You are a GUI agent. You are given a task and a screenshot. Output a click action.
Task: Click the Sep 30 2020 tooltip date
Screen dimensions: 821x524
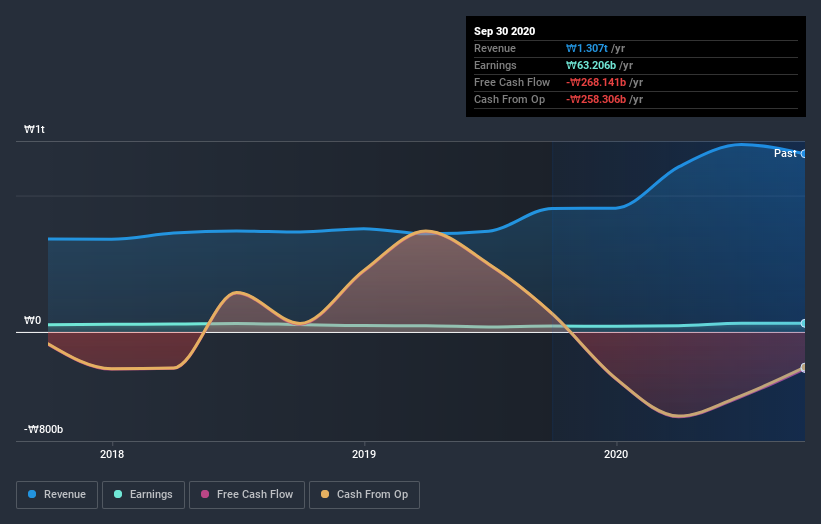coord(505,31)
